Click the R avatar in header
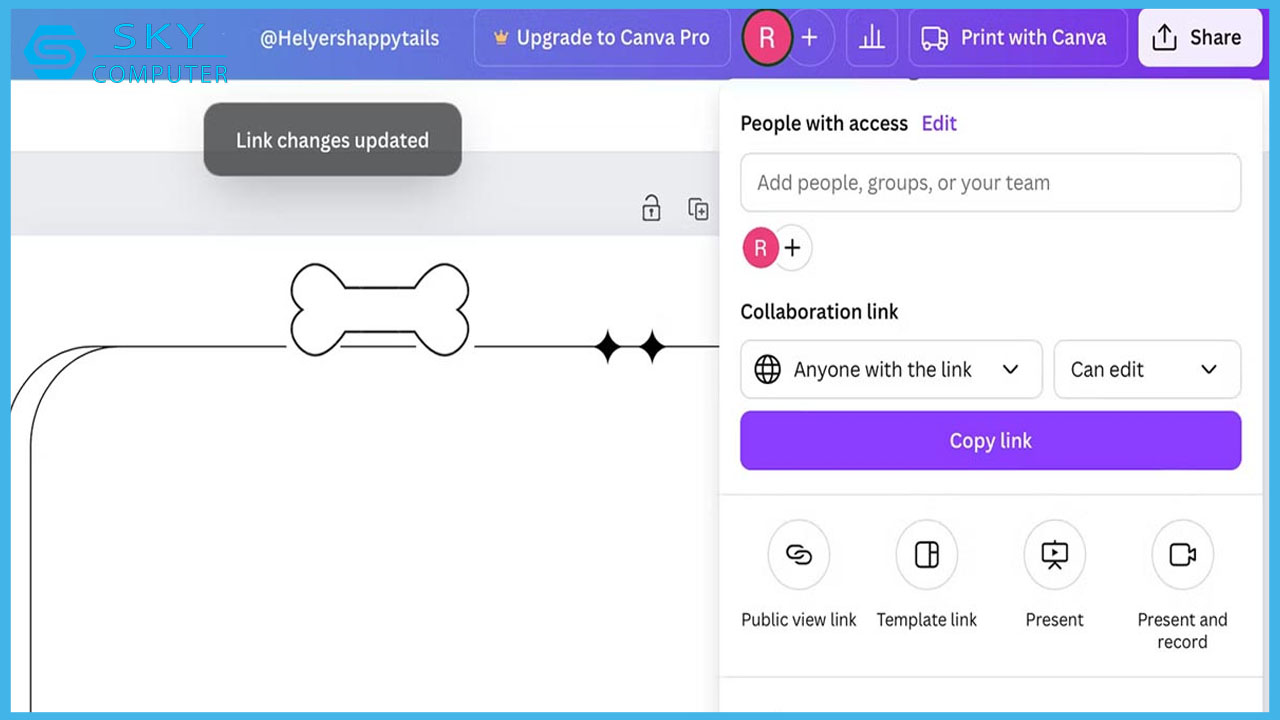 coord(767,38)
